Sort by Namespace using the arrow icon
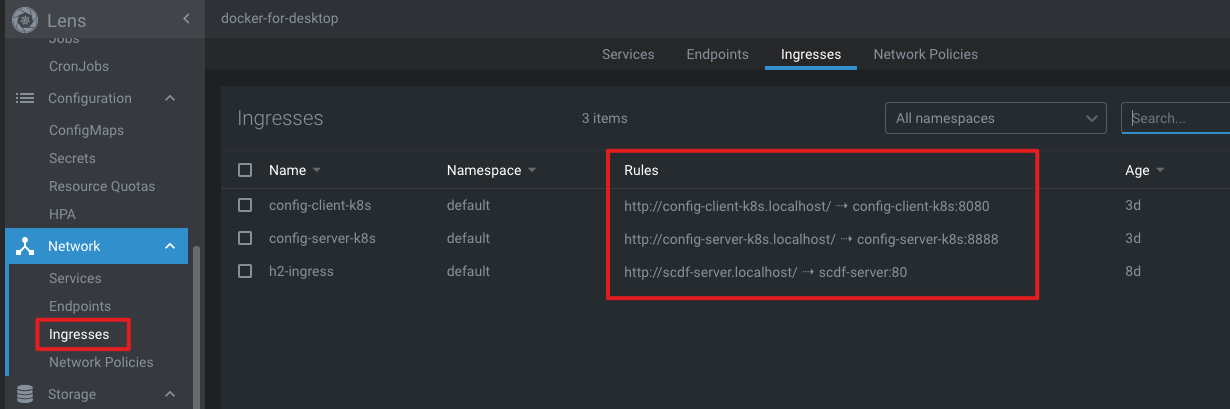The image size is (1230, 409). pos(532,171)
